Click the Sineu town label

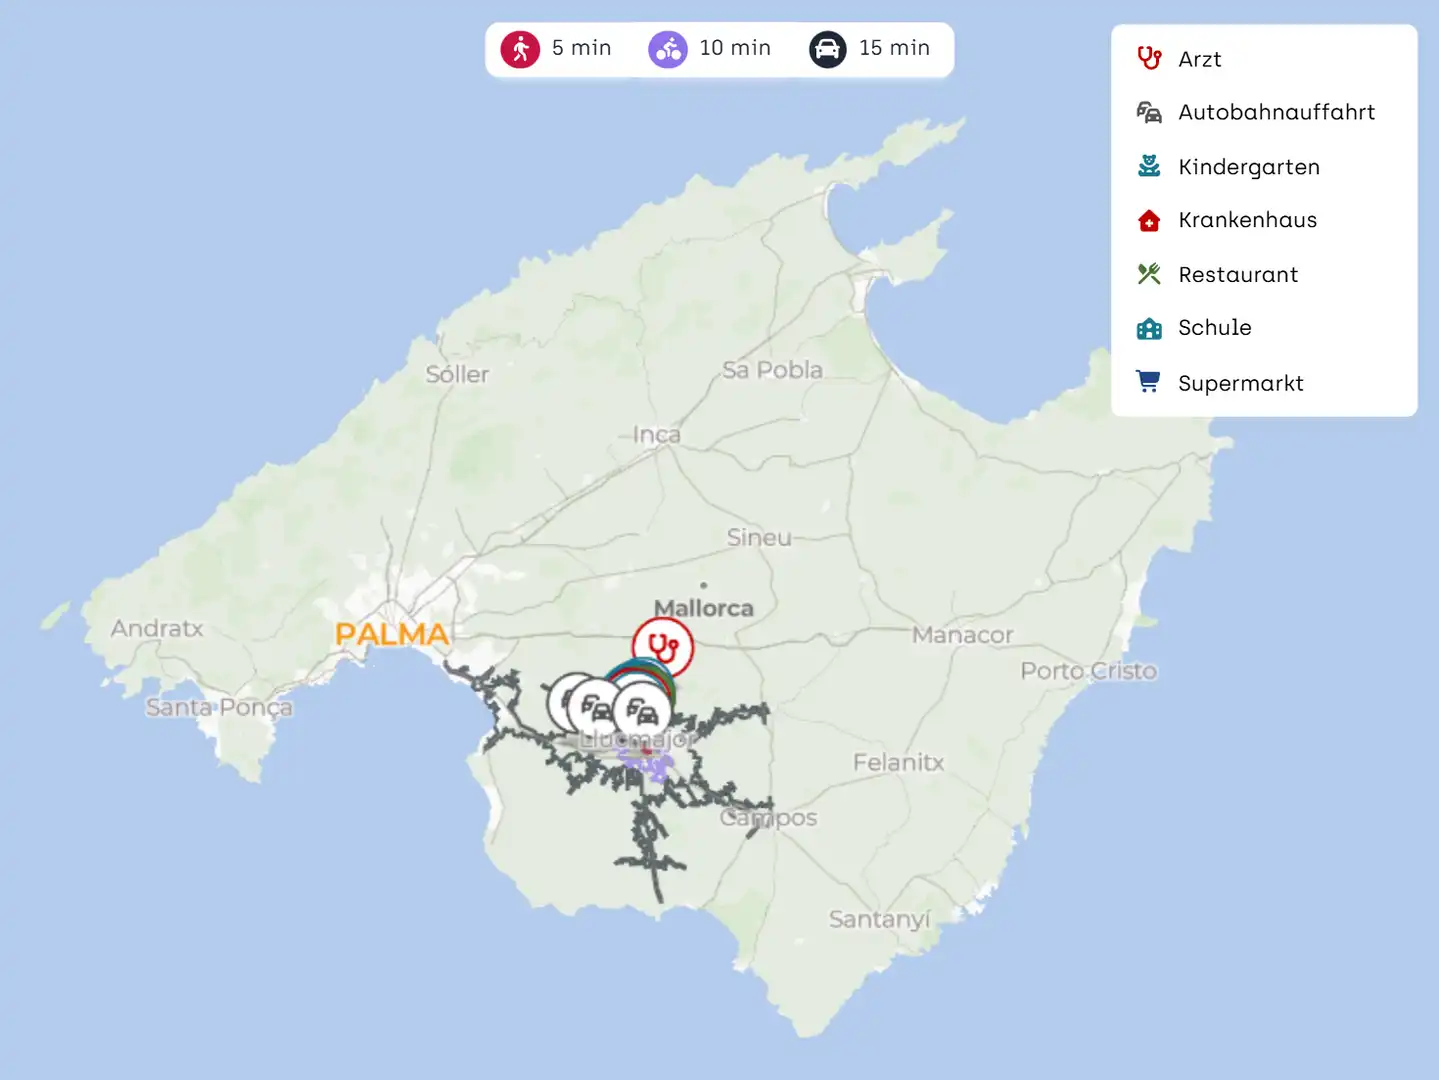759,538
